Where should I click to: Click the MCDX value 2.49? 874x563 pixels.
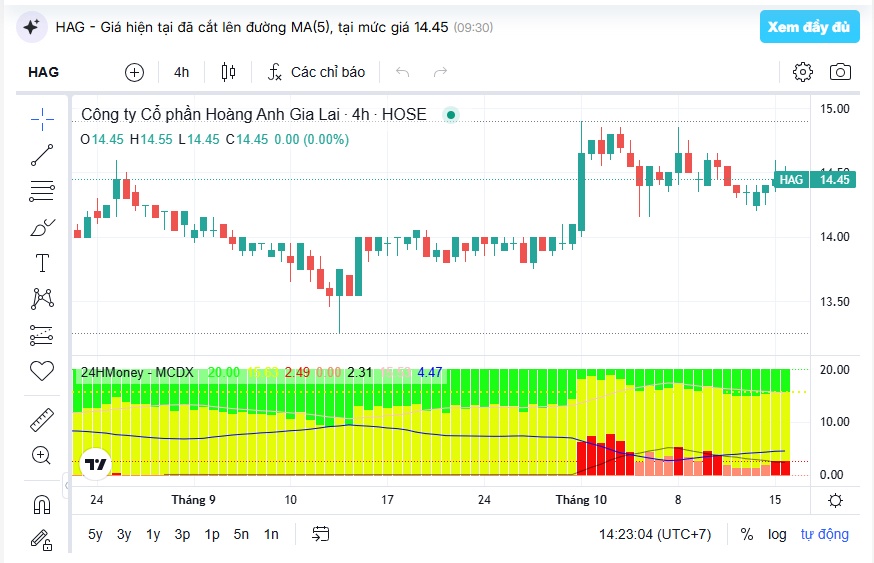point(297,372)
